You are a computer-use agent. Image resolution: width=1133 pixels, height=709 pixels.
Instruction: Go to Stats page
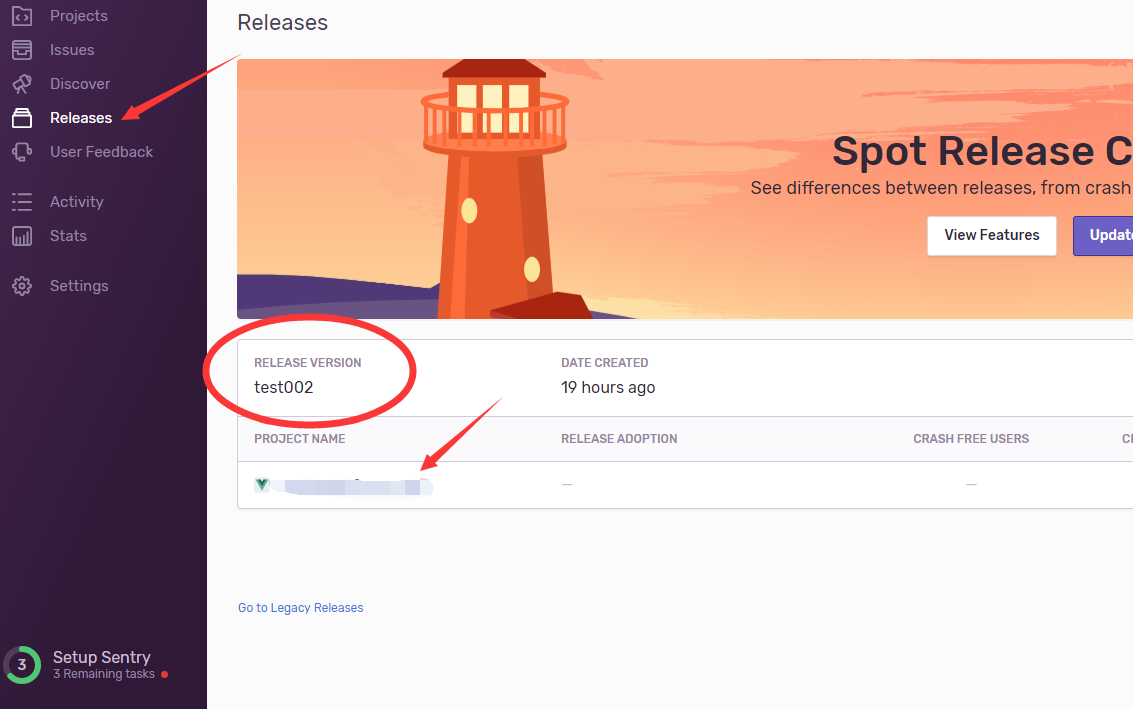point(68,236)
